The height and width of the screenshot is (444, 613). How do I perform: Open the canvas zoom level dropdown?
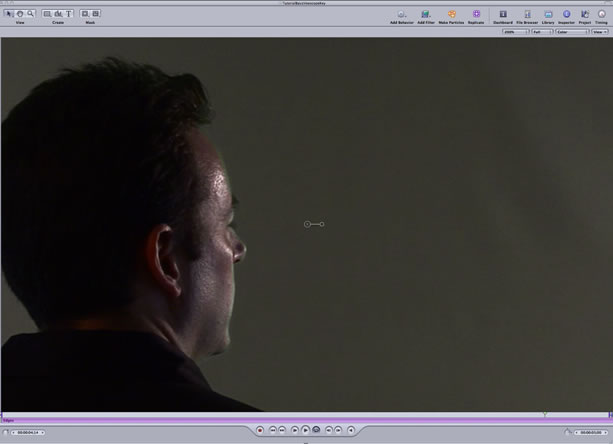pyautogui.click(x=516, y=32)
